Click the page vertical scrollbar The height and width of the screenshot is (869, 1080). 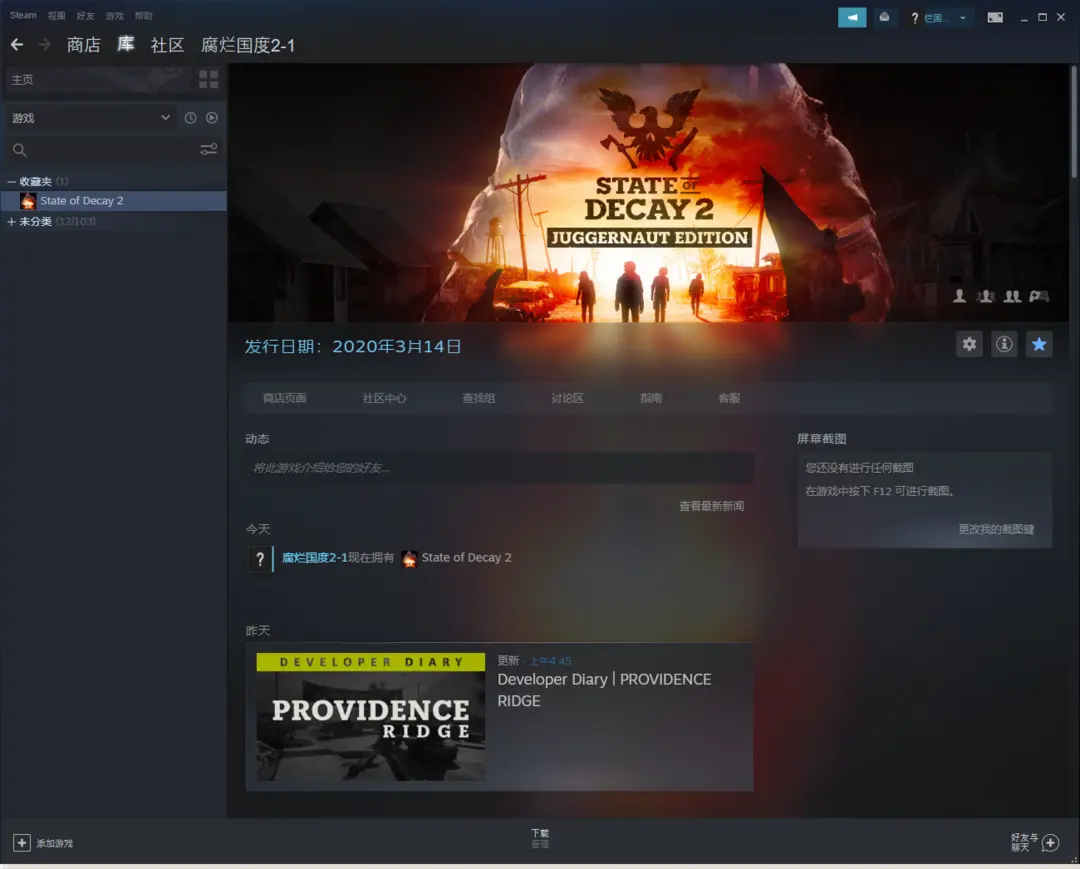coord(1073,121)
